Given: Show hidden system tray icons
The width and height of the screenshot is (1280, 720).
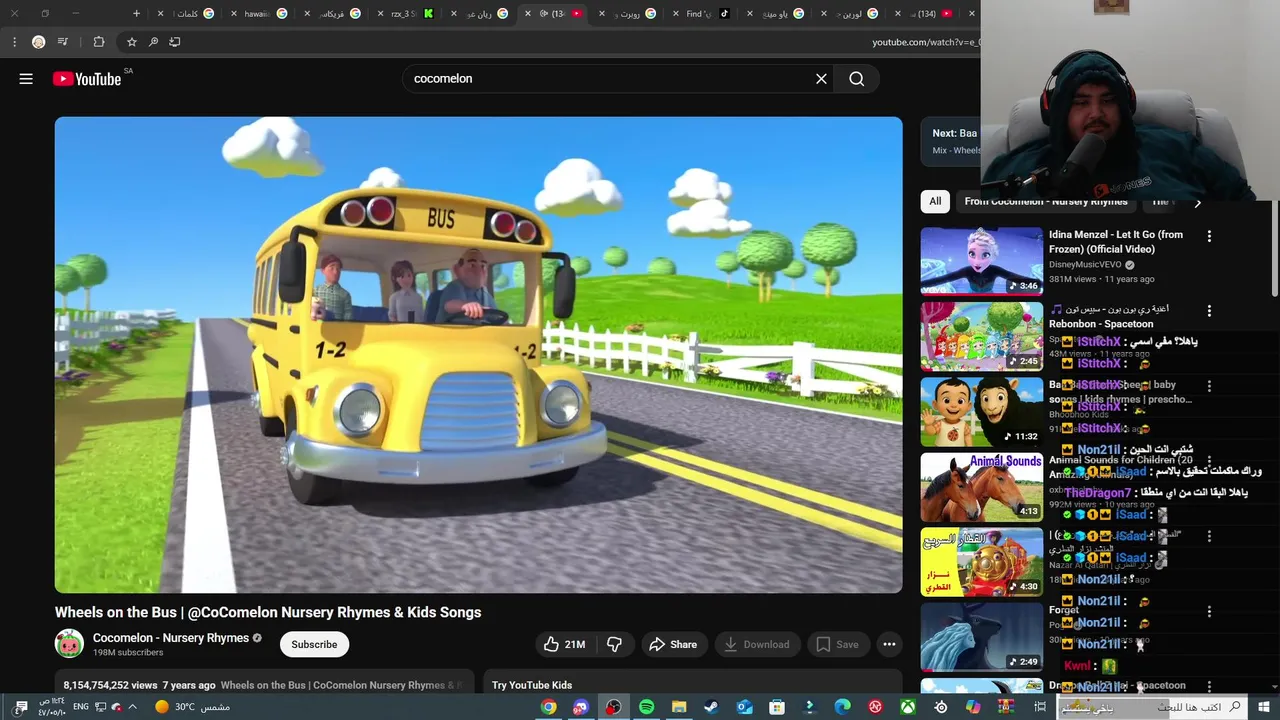Looking at the screenshot, I should pos(132,707).
